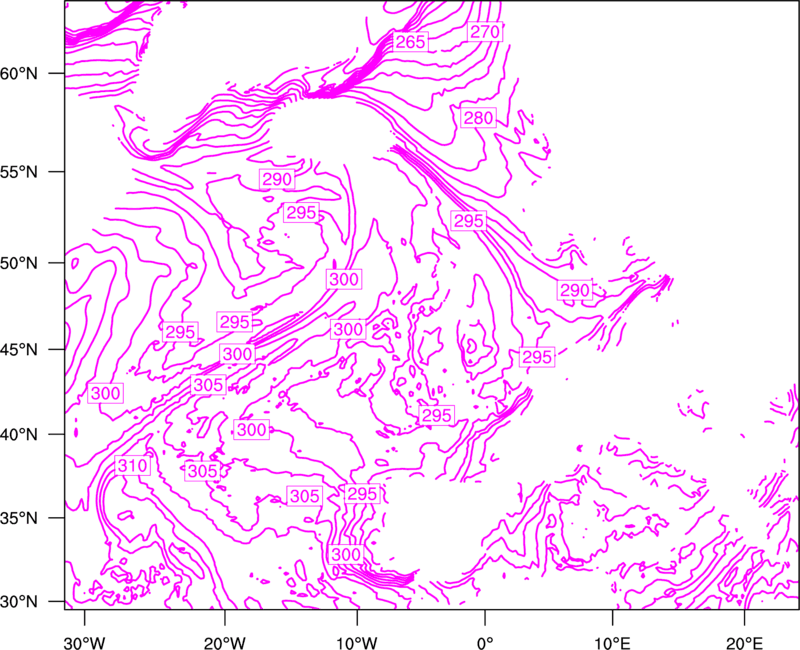Click the 290 contour label nearest 55°N
The width and height of the screenshot is (800, 650).
coord(277,179)
